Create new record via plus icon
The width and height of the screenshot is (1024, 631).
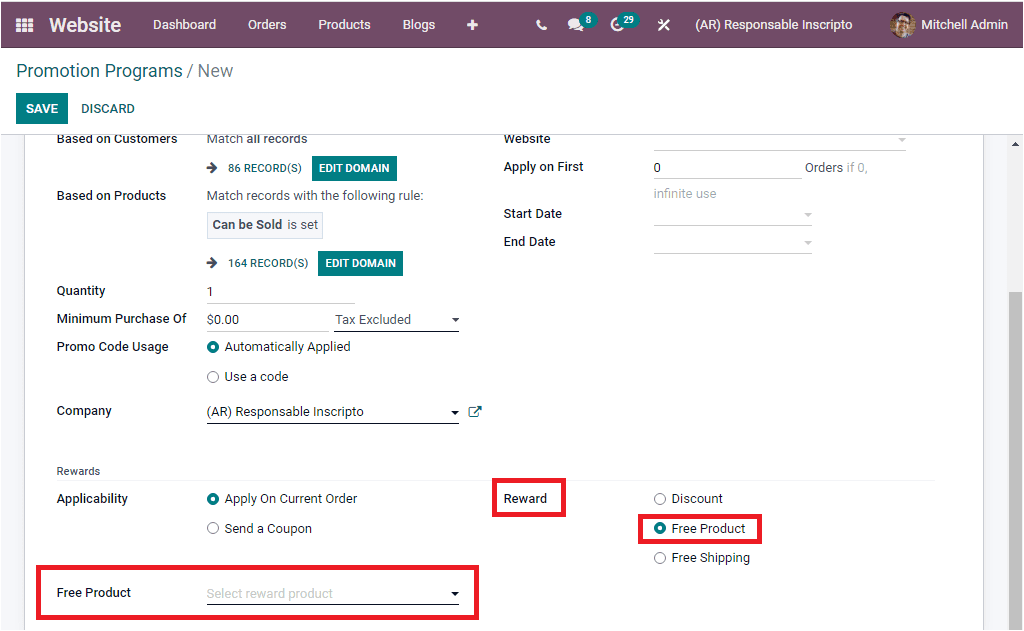pos(471,25)
